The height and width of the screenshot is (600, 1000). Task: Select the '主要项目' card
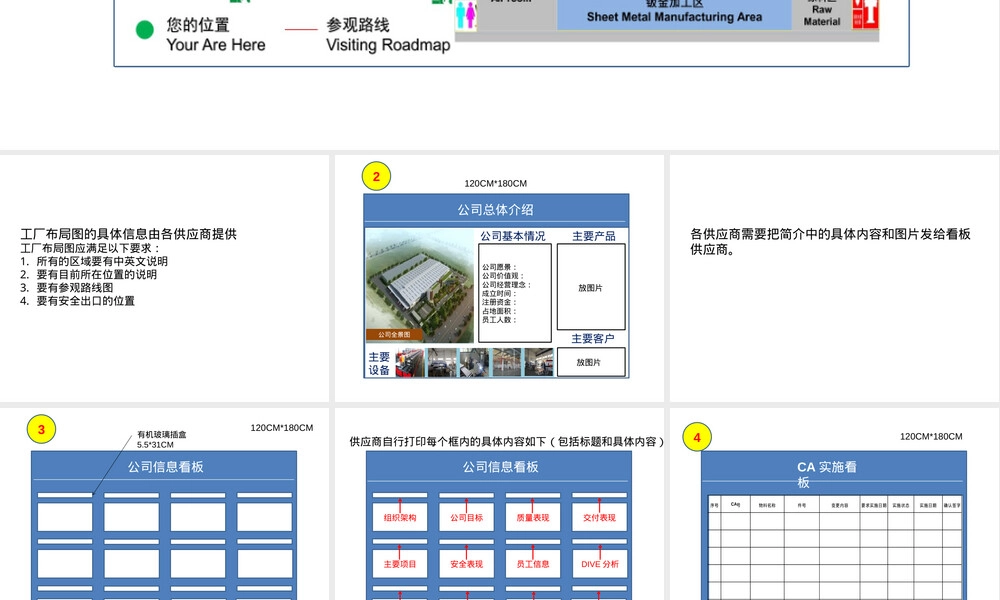[400, 564]
